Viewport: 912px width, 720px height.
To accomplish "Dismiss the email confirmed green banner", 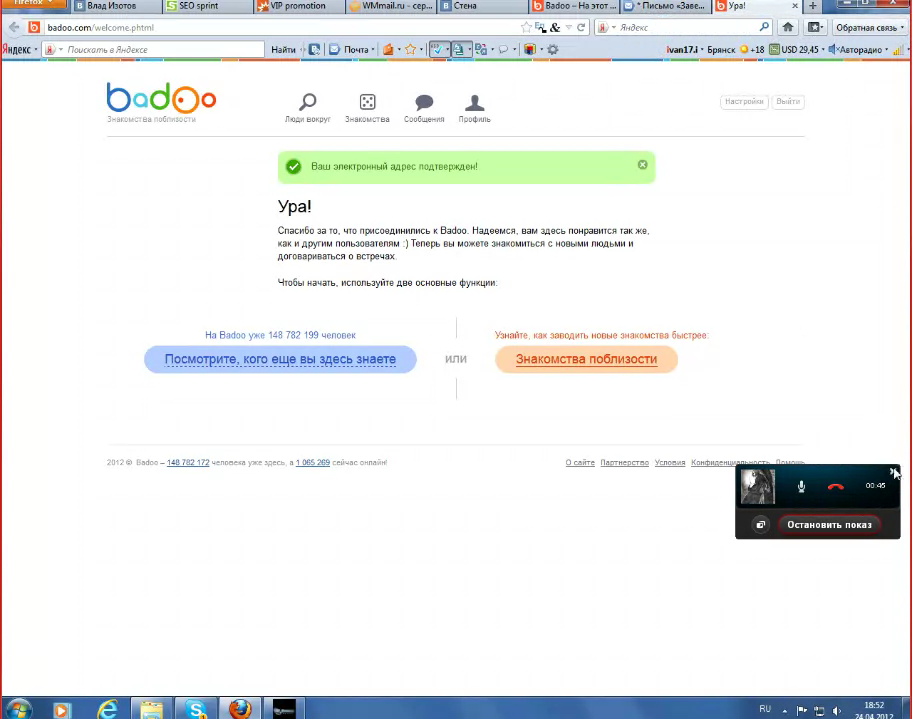I will pos(642,165).
